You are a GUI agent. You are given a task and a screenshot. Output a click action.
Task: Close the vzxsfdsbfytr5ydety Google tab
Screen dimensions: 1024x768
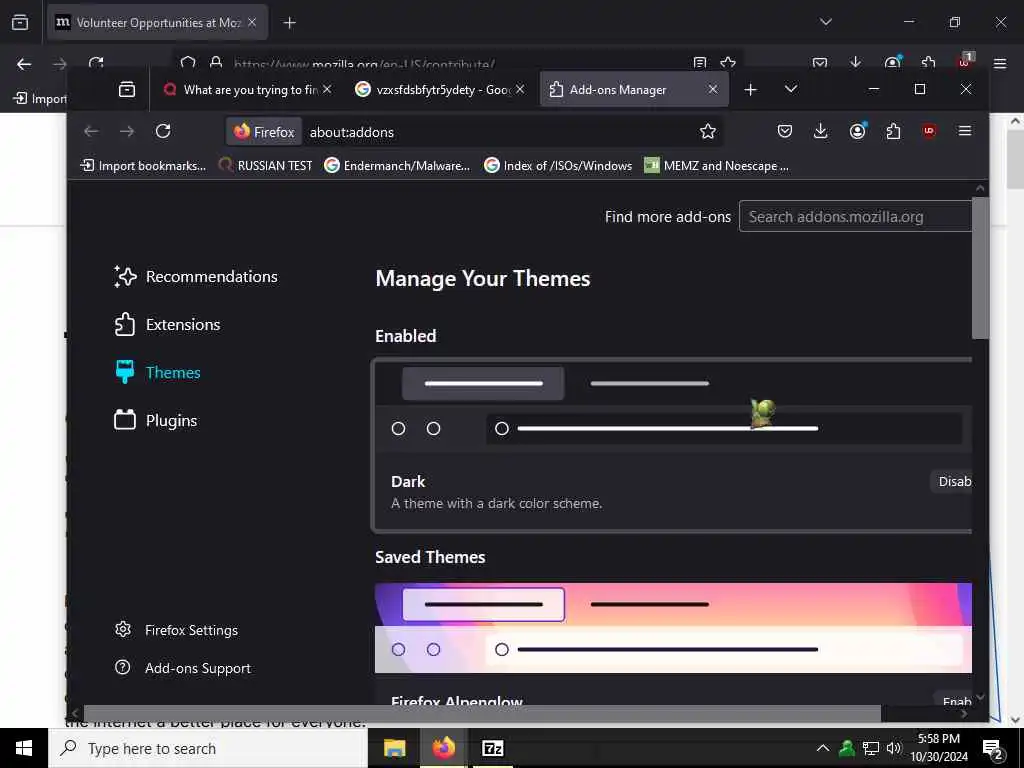(520, 89)
